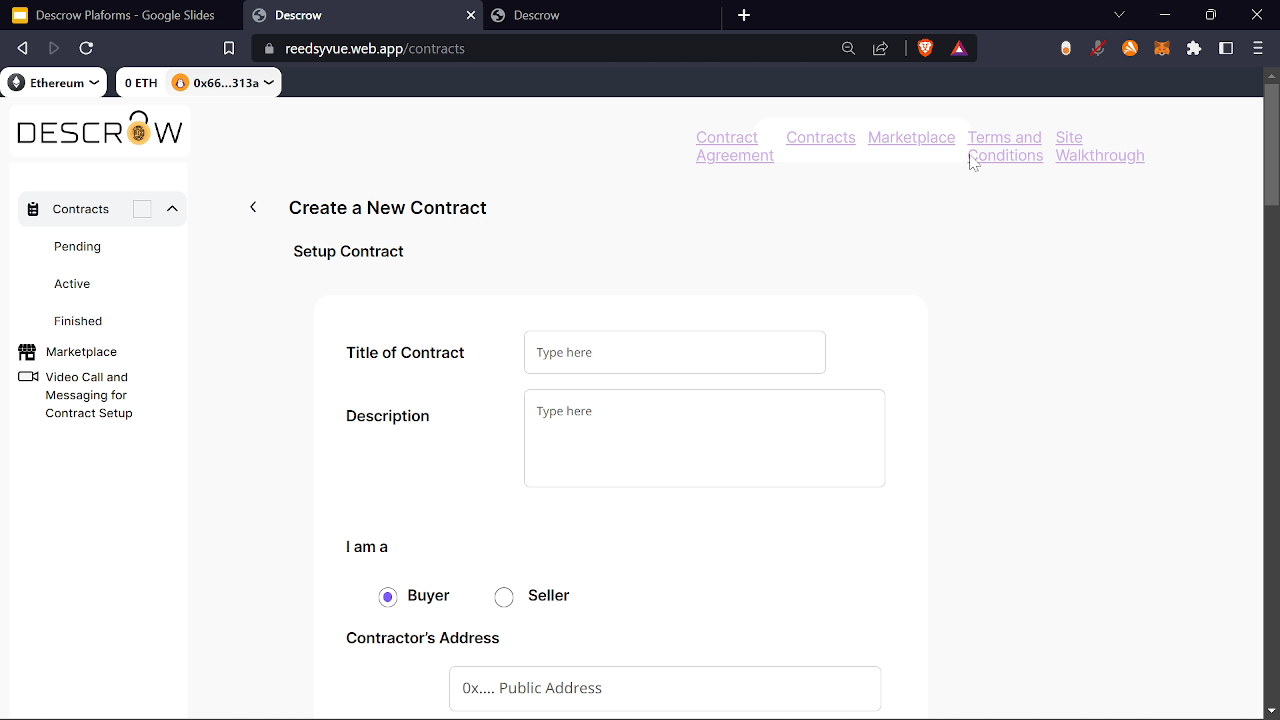Open the Ethereum network dropdown

pyautogui.click(x=55, y=83)
